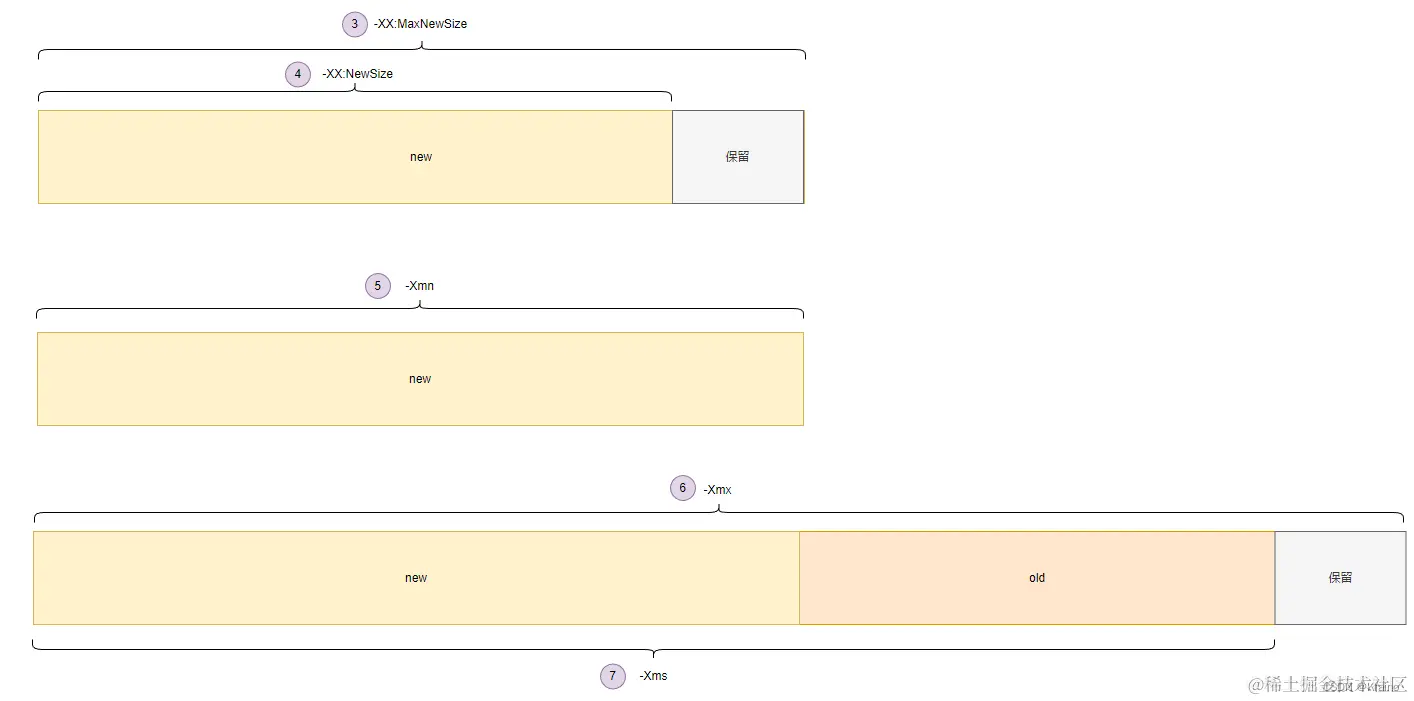Click the yellow new box under -XX:NewSize

355,157
